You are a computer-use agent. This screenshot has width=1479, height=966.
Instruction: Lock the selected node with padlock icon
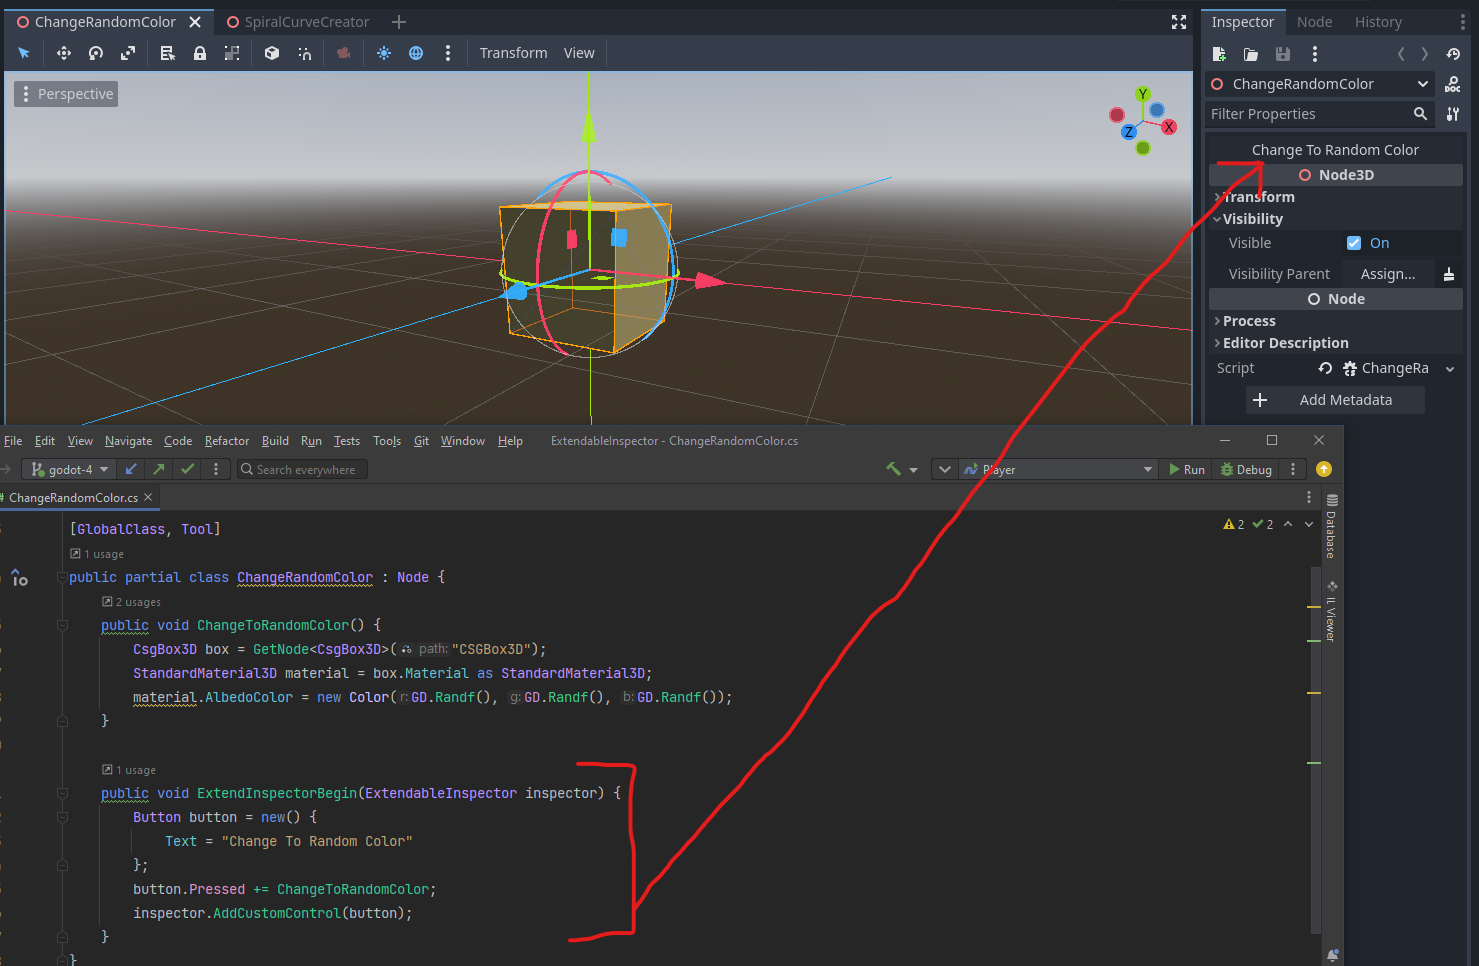200,53
